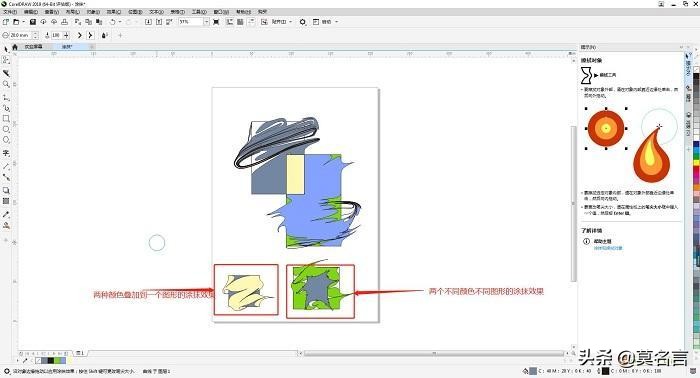Open the Effects menu
The image size is (700, 378).
point(114,12)
